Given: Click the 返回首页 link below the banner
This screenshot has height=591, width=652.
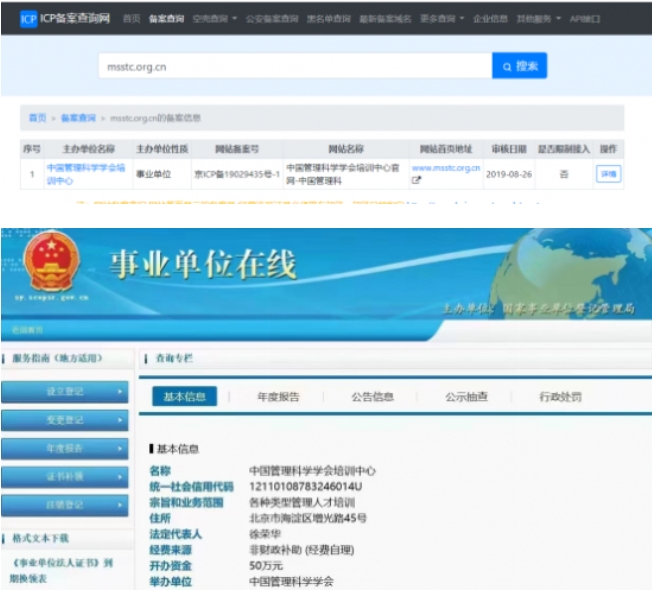Looking at the screenshot, I should tap(27, 330).
